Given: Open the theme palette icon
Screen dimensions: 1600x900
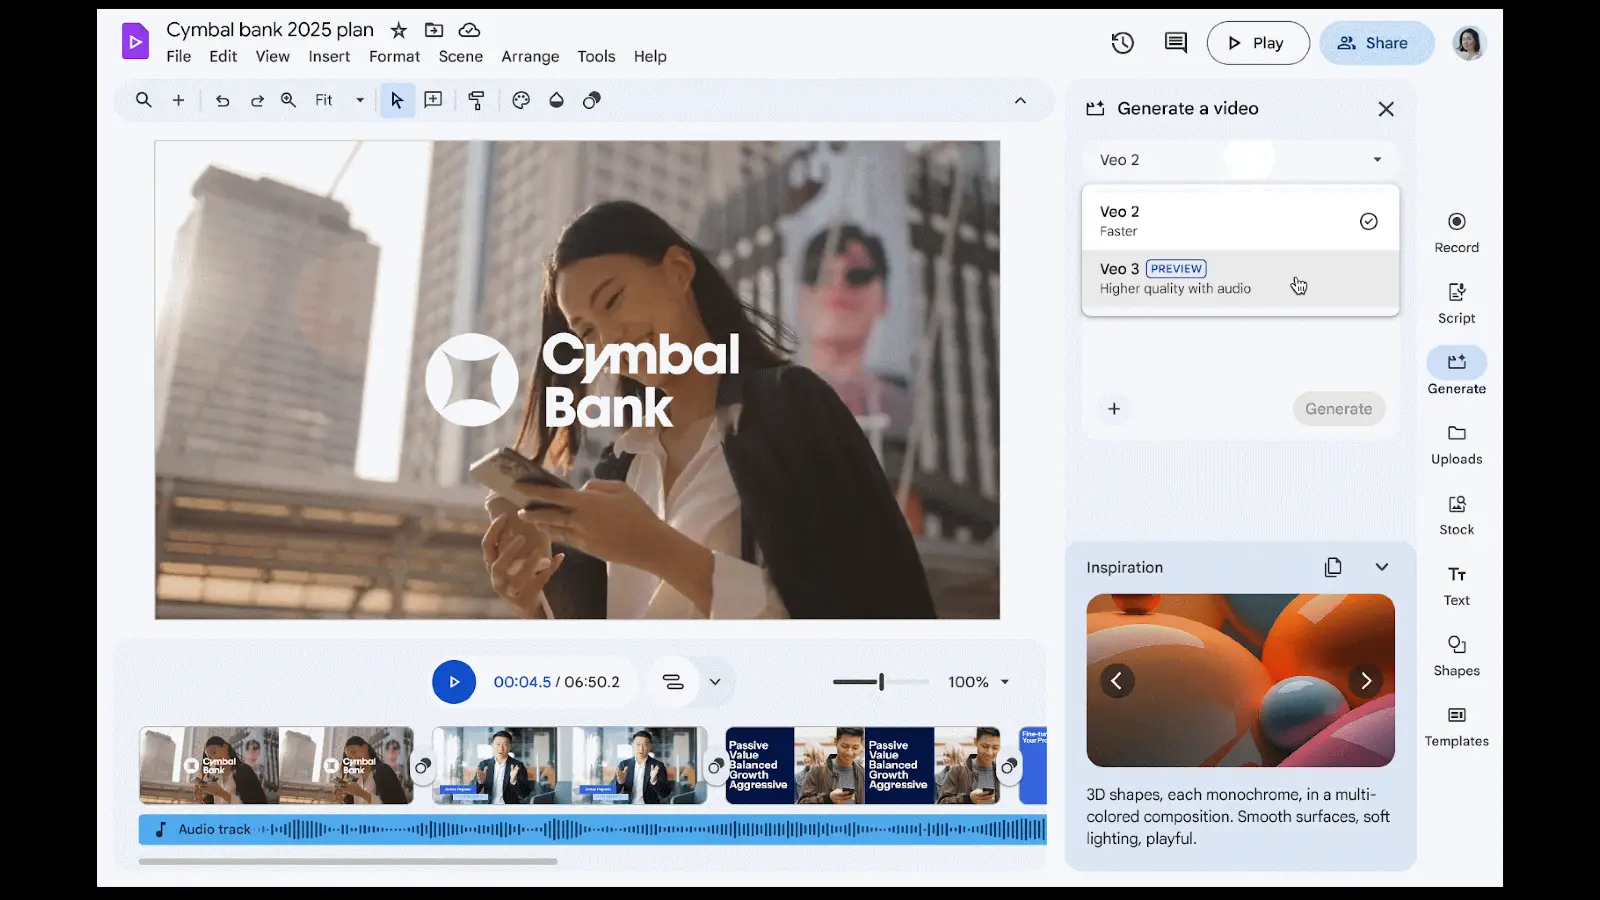Looking at the screenshot, I should click(x=521, y=100).
